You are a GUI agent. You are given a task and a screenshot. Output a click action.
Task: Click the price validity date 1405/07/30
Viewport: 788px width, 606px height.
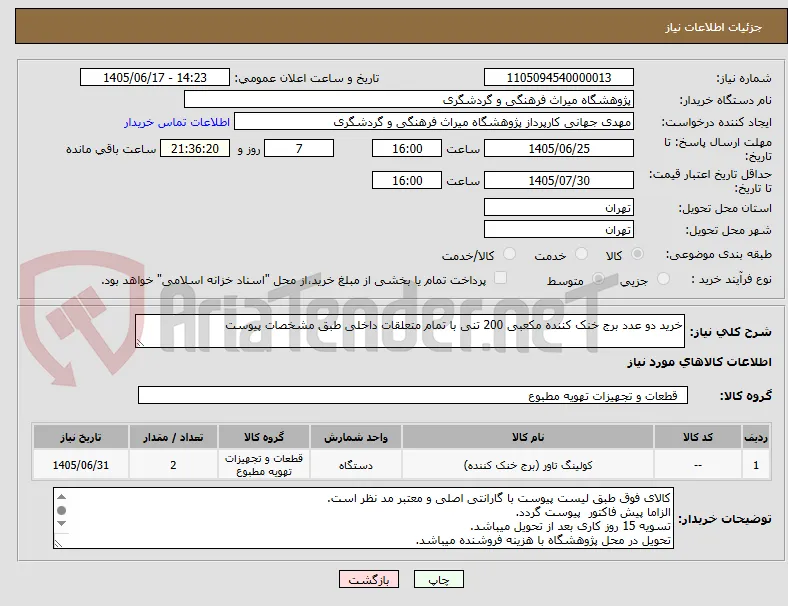559,180
